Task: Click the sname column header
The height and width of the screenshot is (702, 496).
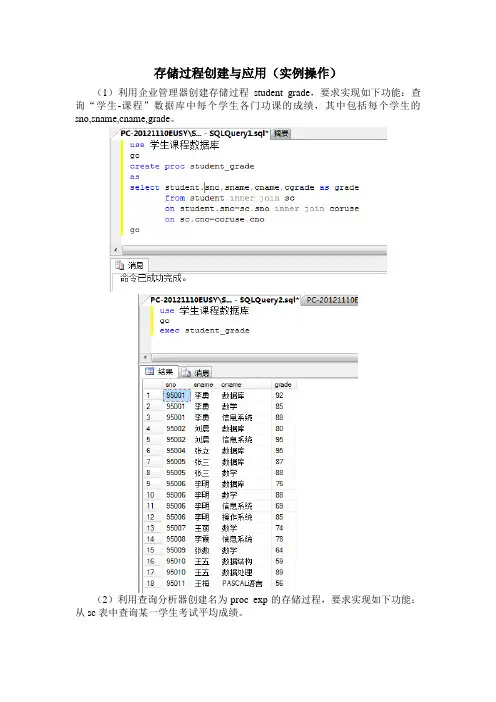Action: [205, 385]
